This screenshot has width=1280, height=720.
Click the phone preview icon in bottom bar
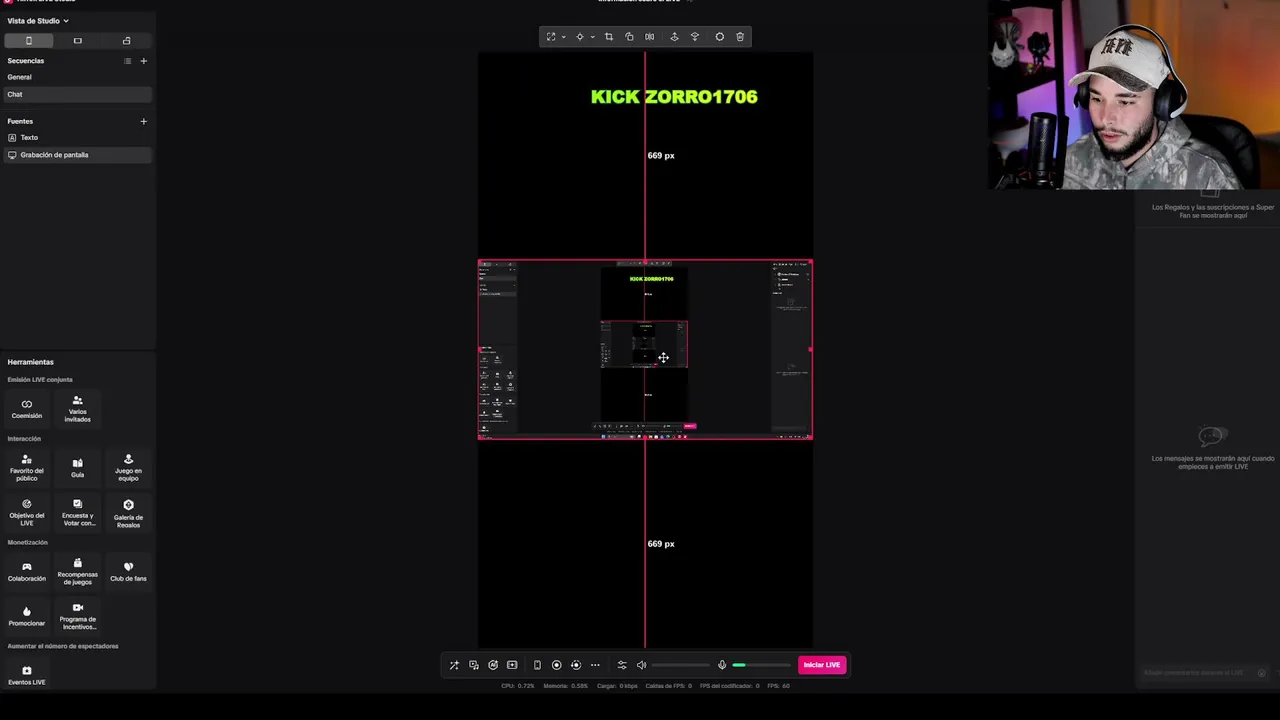pos(537,665)
